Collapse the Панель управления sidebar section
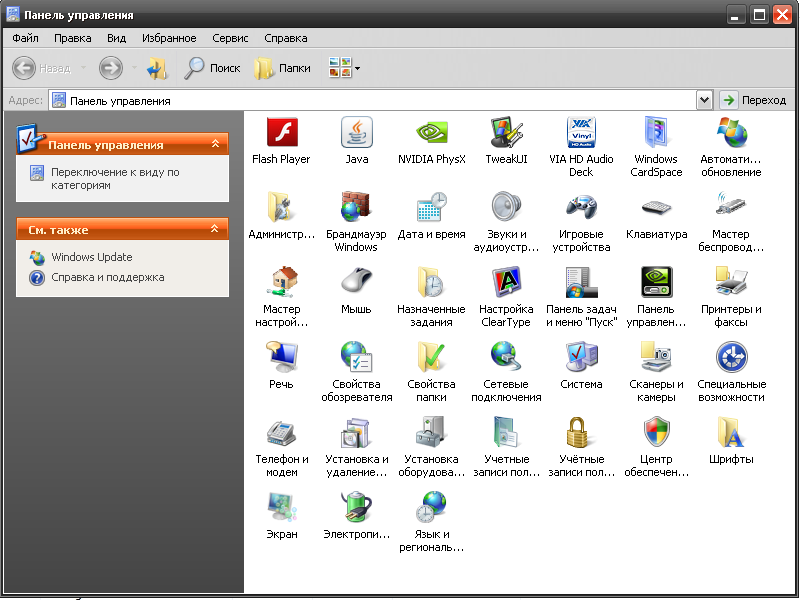 point(215,144)
